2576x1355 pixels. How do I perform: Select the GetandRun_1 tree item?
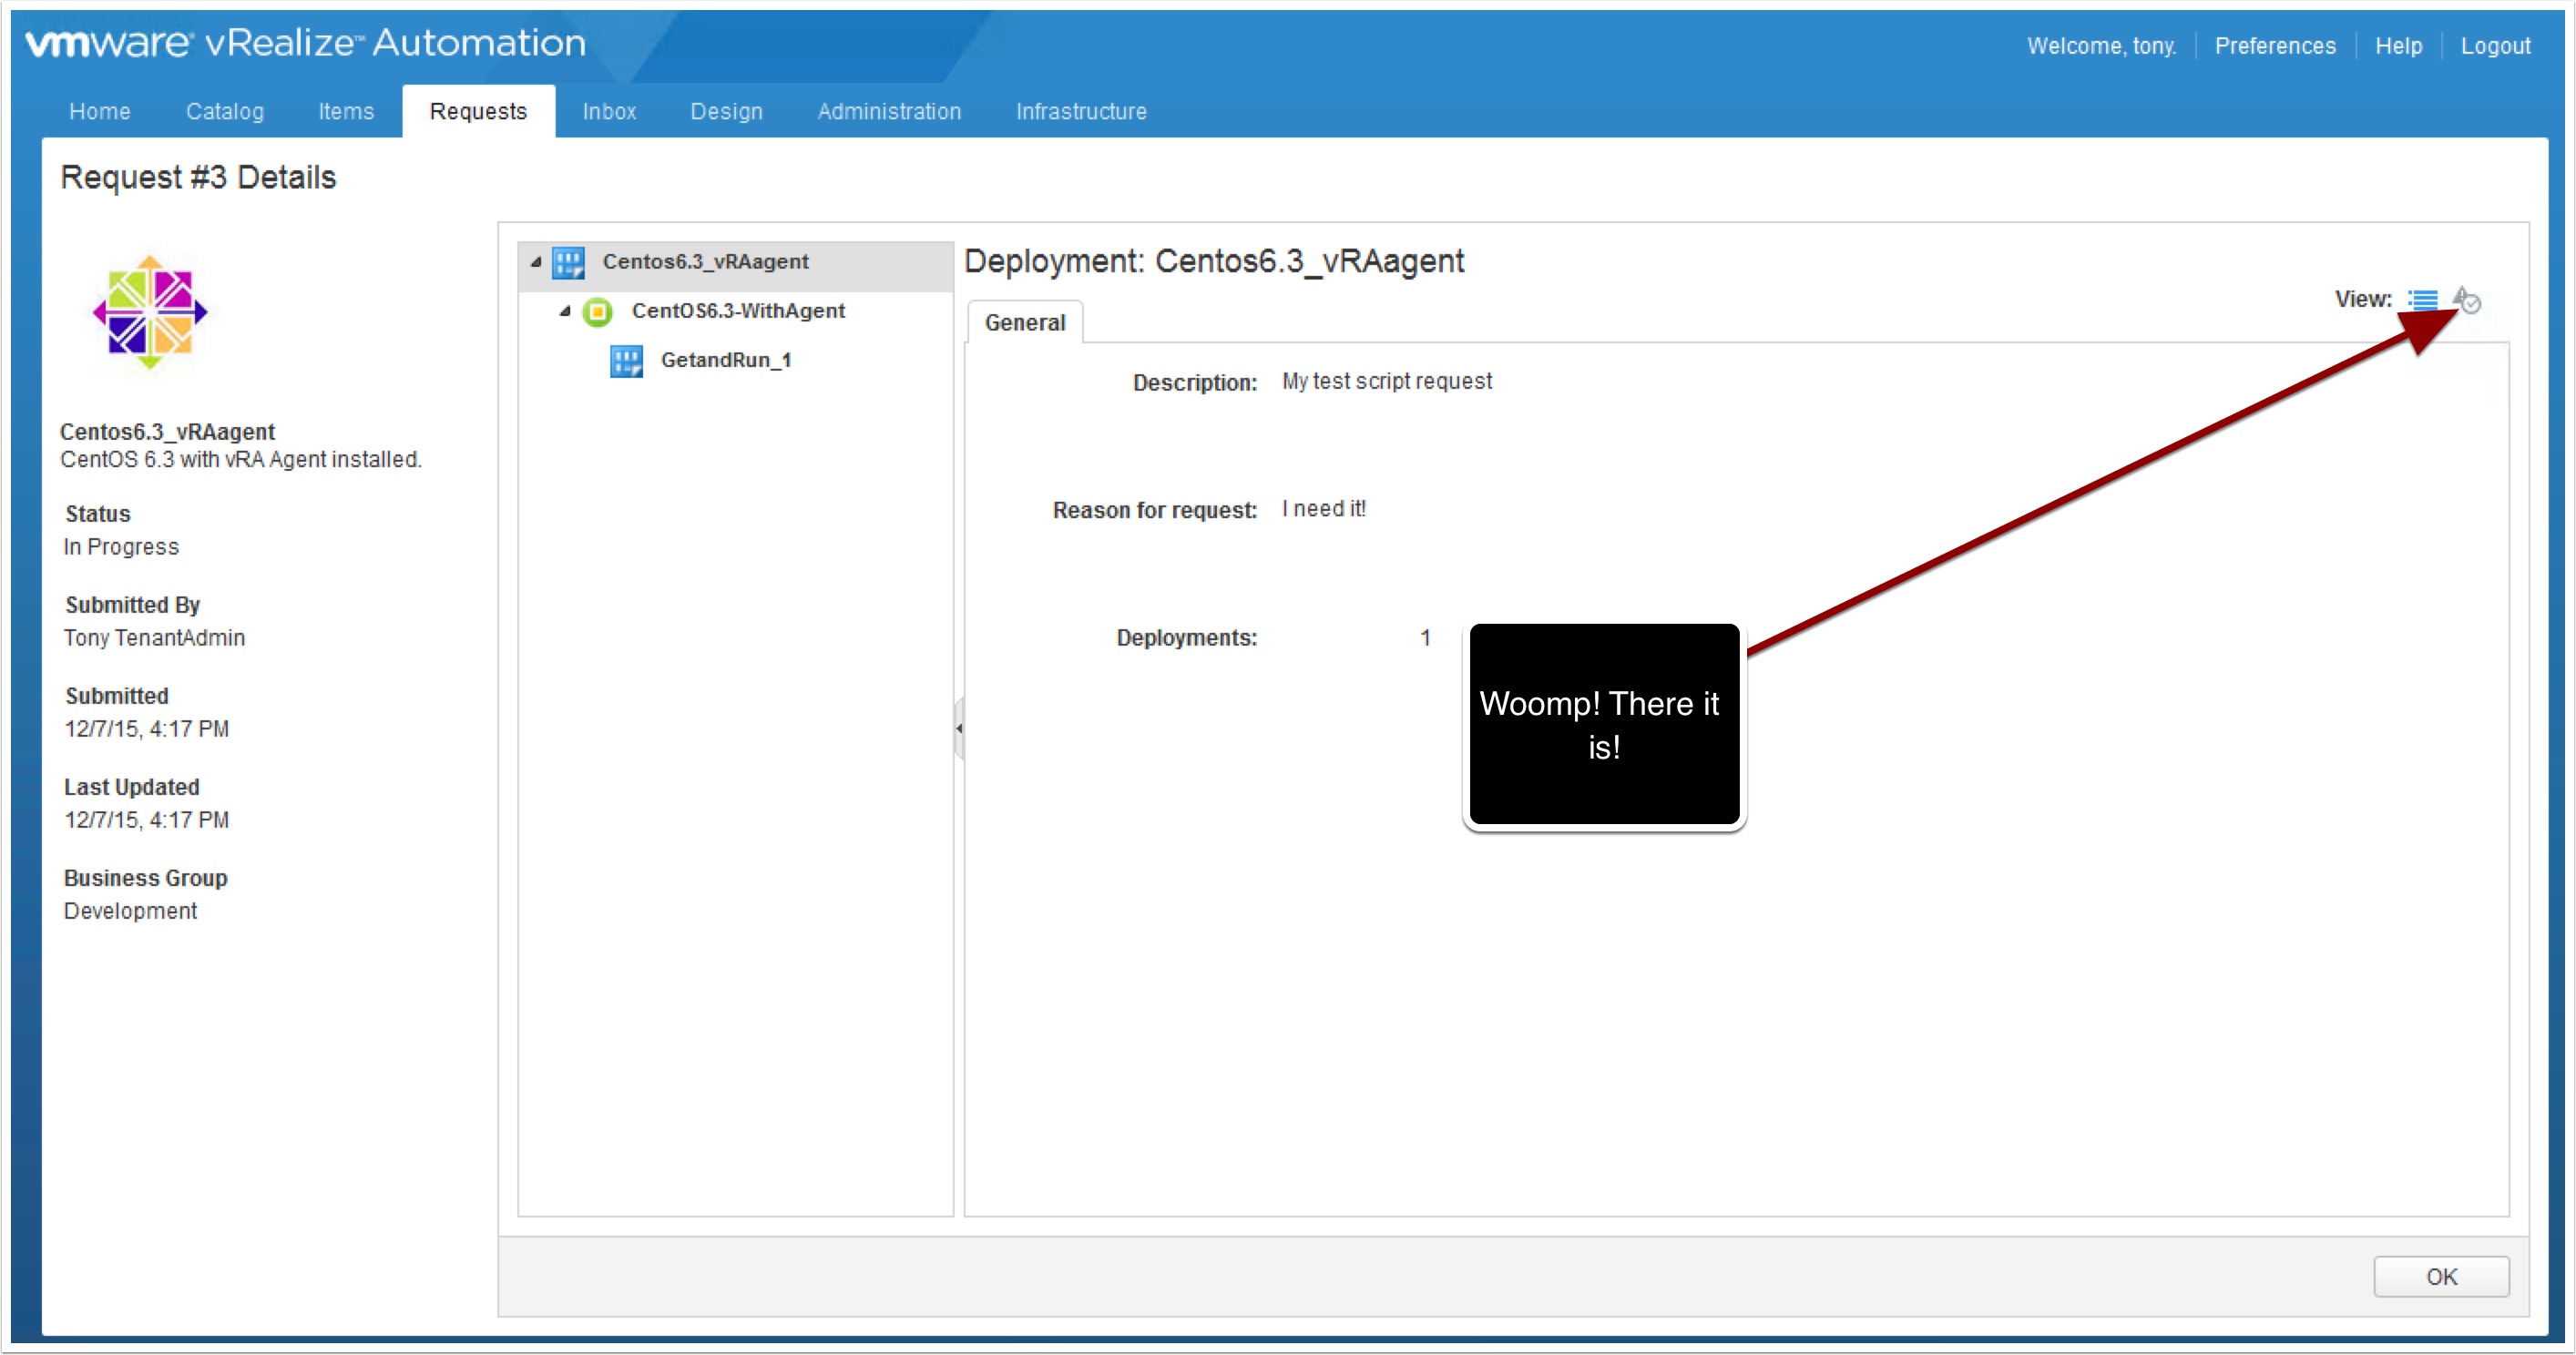coord(725,360)
